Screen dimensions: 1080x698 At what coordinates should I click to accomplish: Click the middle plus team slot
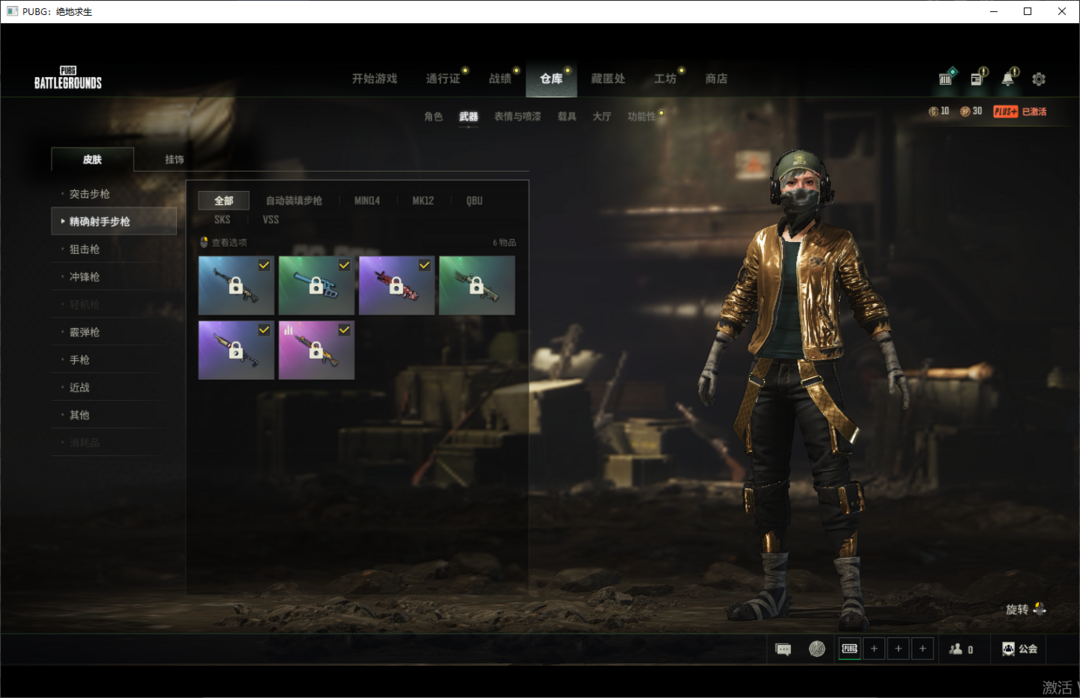click(898, 648)
